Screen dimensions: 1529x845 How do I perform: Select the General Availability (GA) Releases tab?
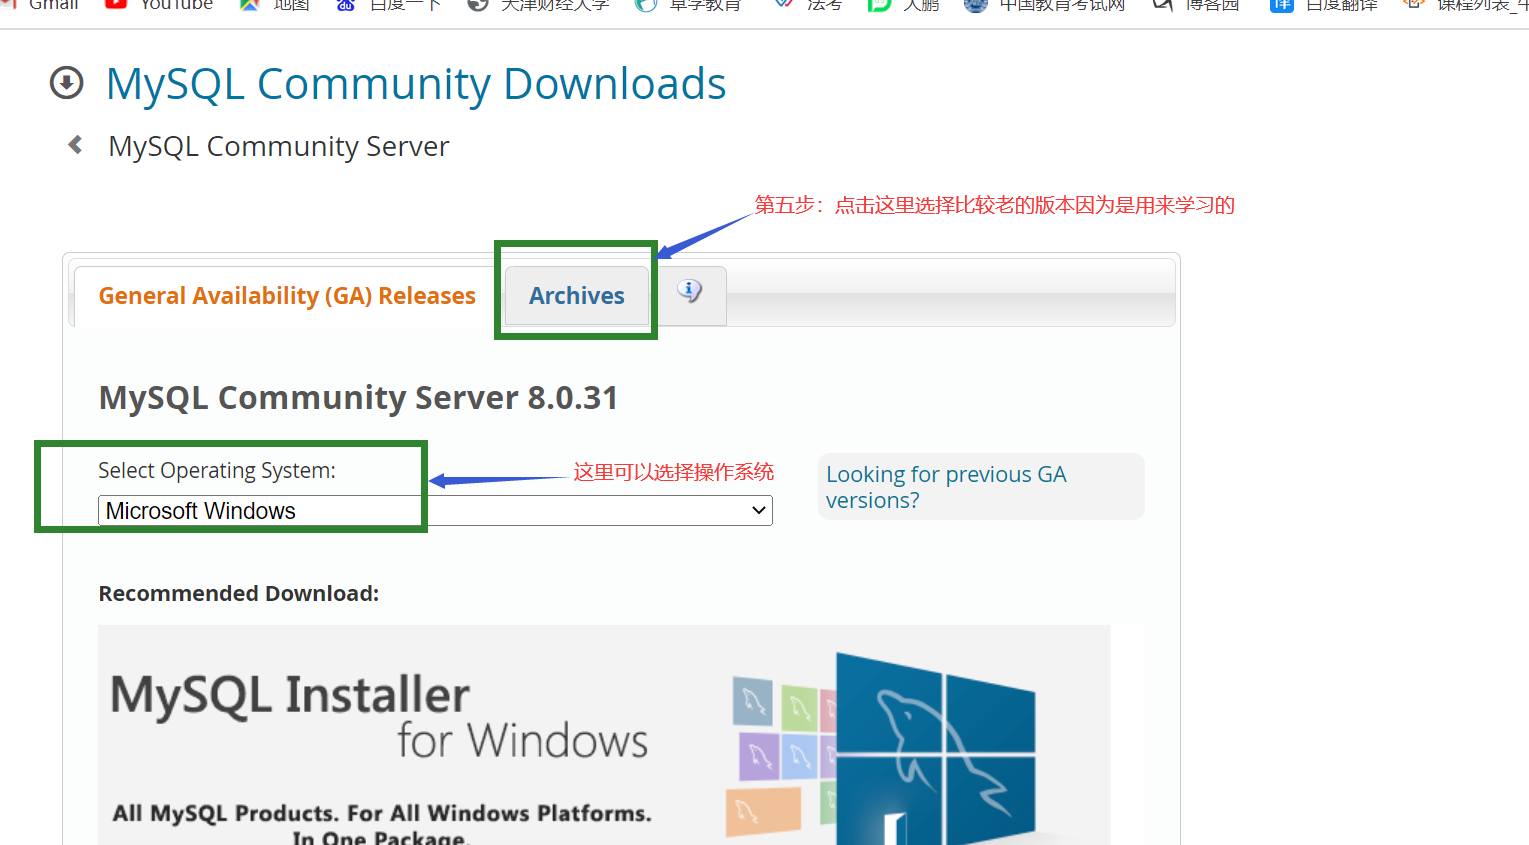pyautogui.click(x=287, y=296)
